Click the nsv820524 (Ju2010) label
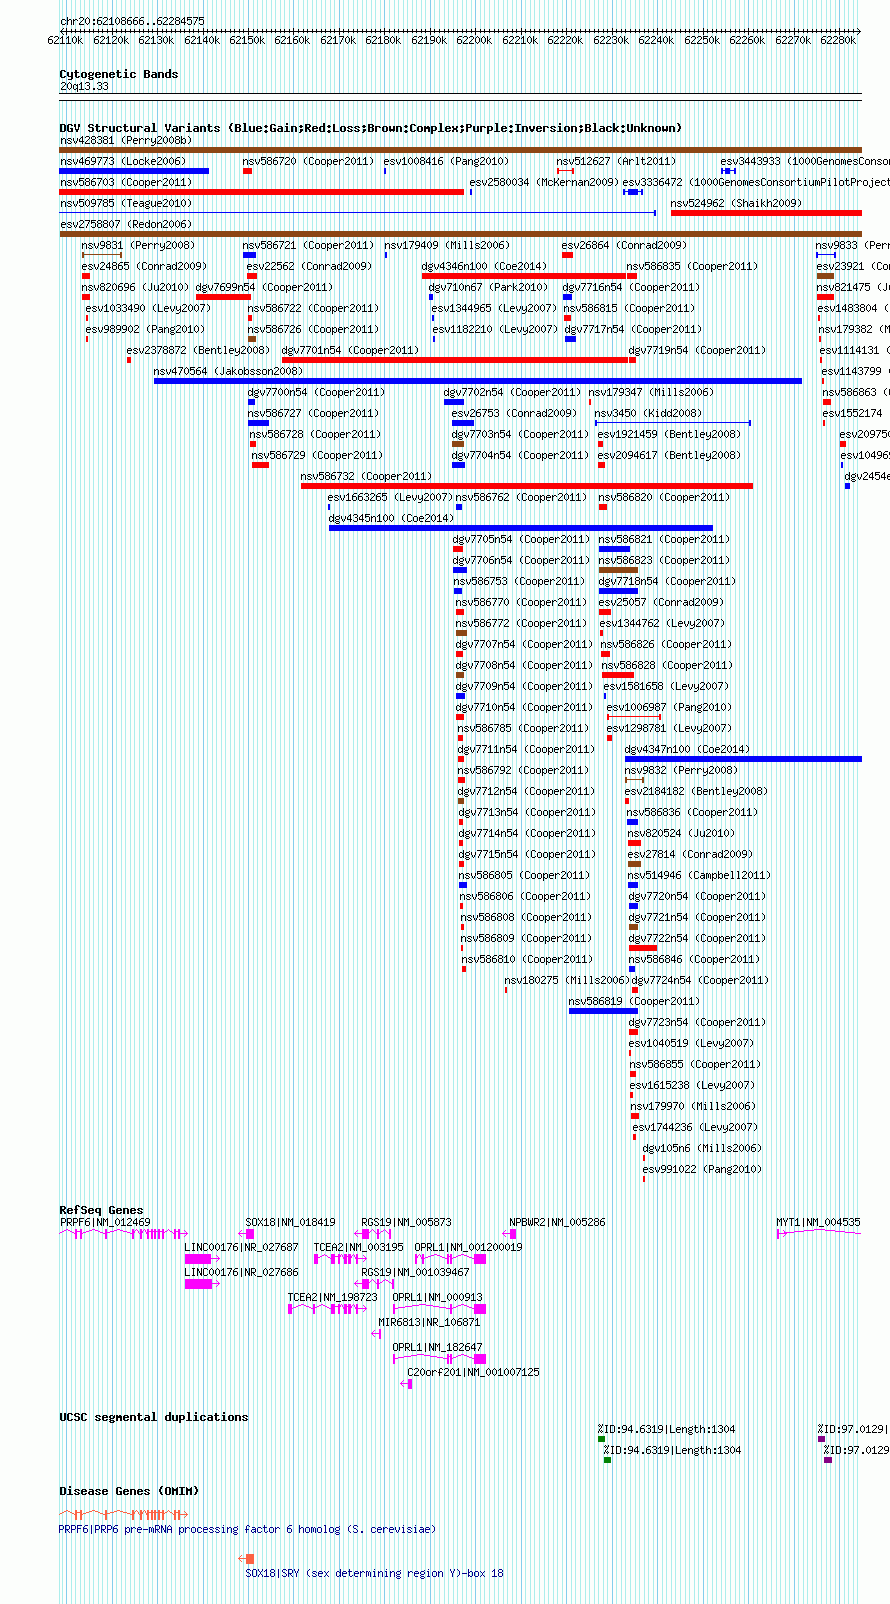Screen dimensions: 890x1604 [x=681, y=833]
